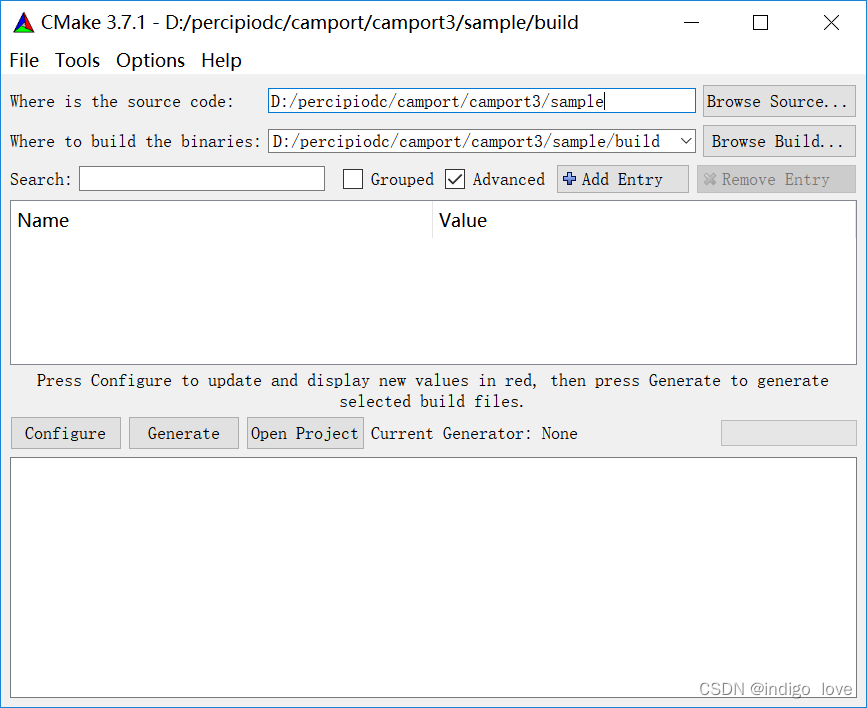The height and width of the screenshot is (708, 867).
Task: Click the CMake logo icon in title bar
Action: click(24, 23)
